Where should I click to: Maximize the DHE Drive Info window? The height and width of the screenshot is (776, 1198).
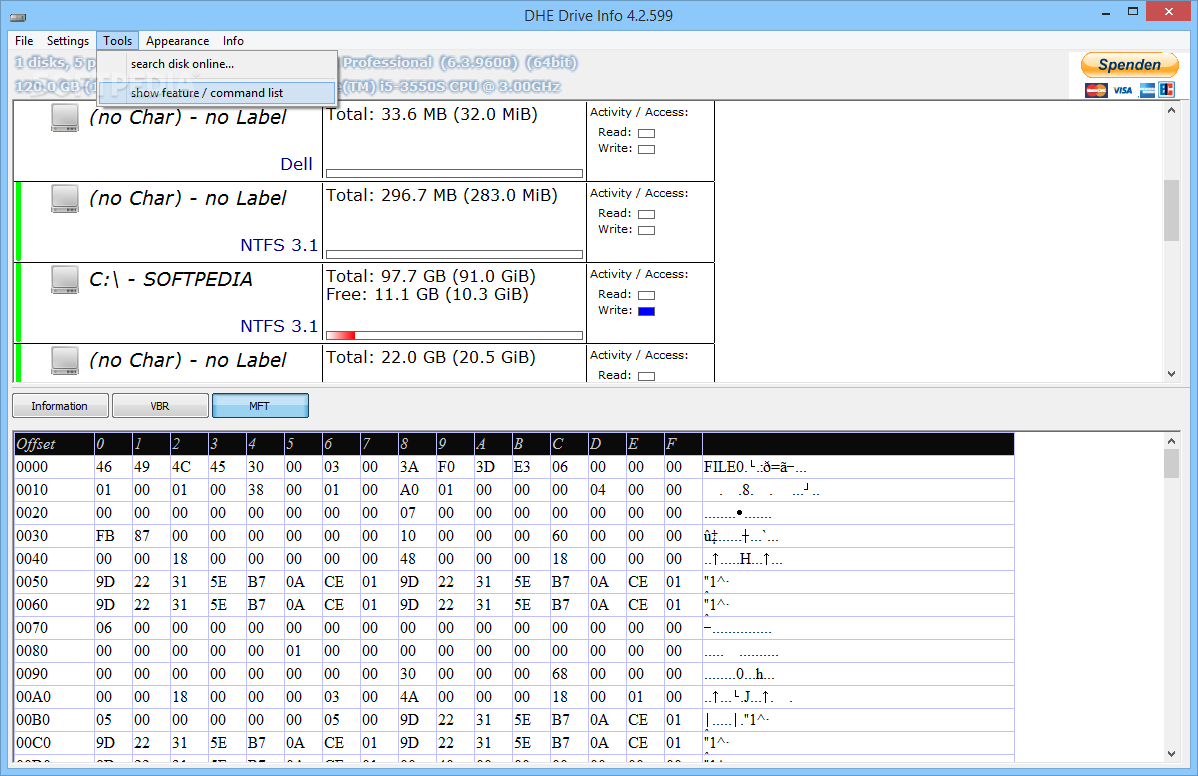[x=1133, y=12]
